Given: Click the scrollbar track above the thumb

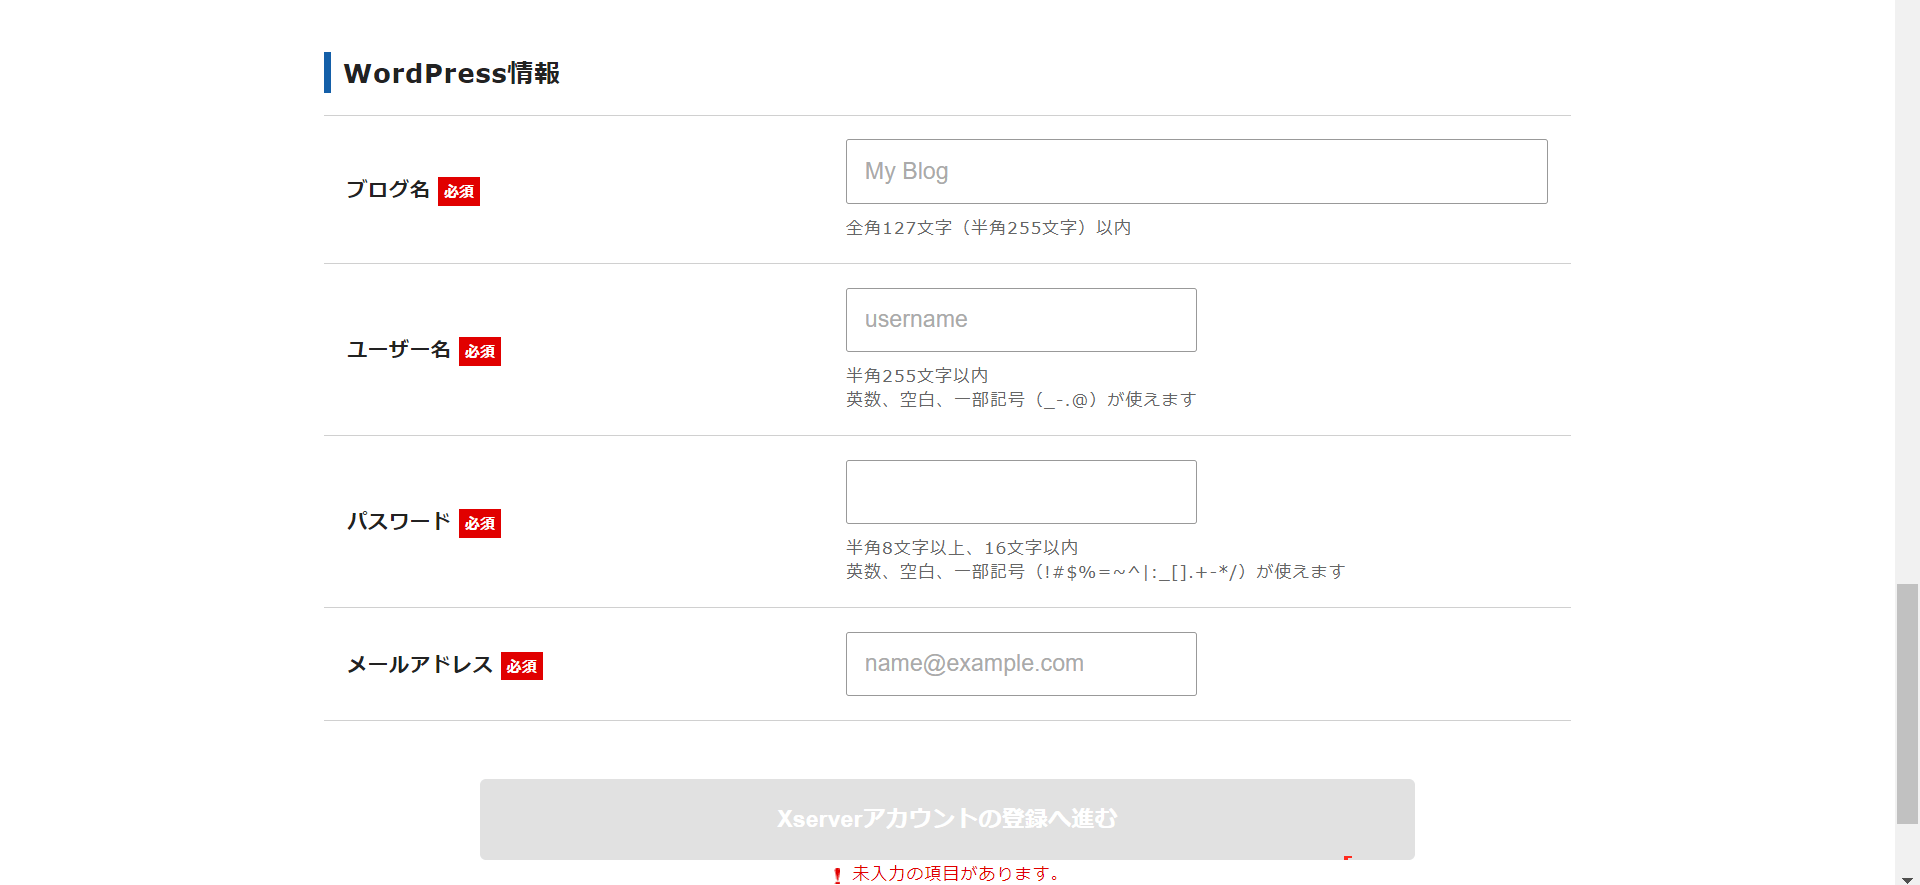Looking at the screenshot, I should coord(1907,300).
